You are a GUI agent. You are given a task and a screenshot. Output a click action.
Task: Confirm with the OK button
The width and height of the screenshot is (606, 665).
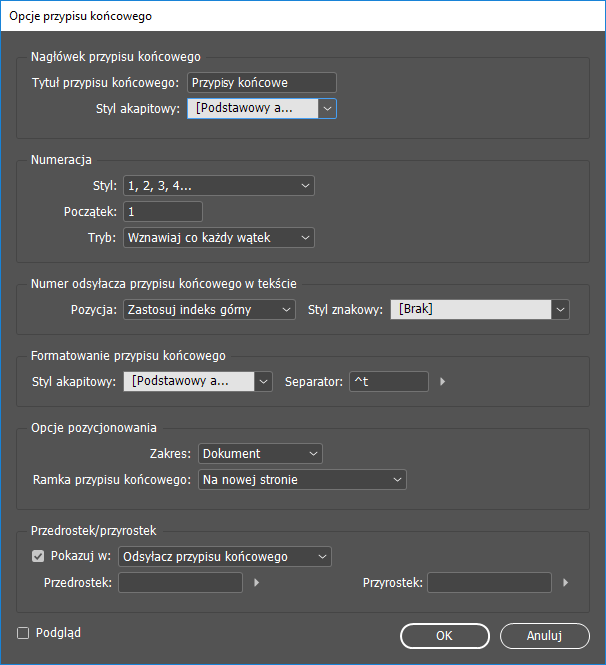click(x=445, y=636)
